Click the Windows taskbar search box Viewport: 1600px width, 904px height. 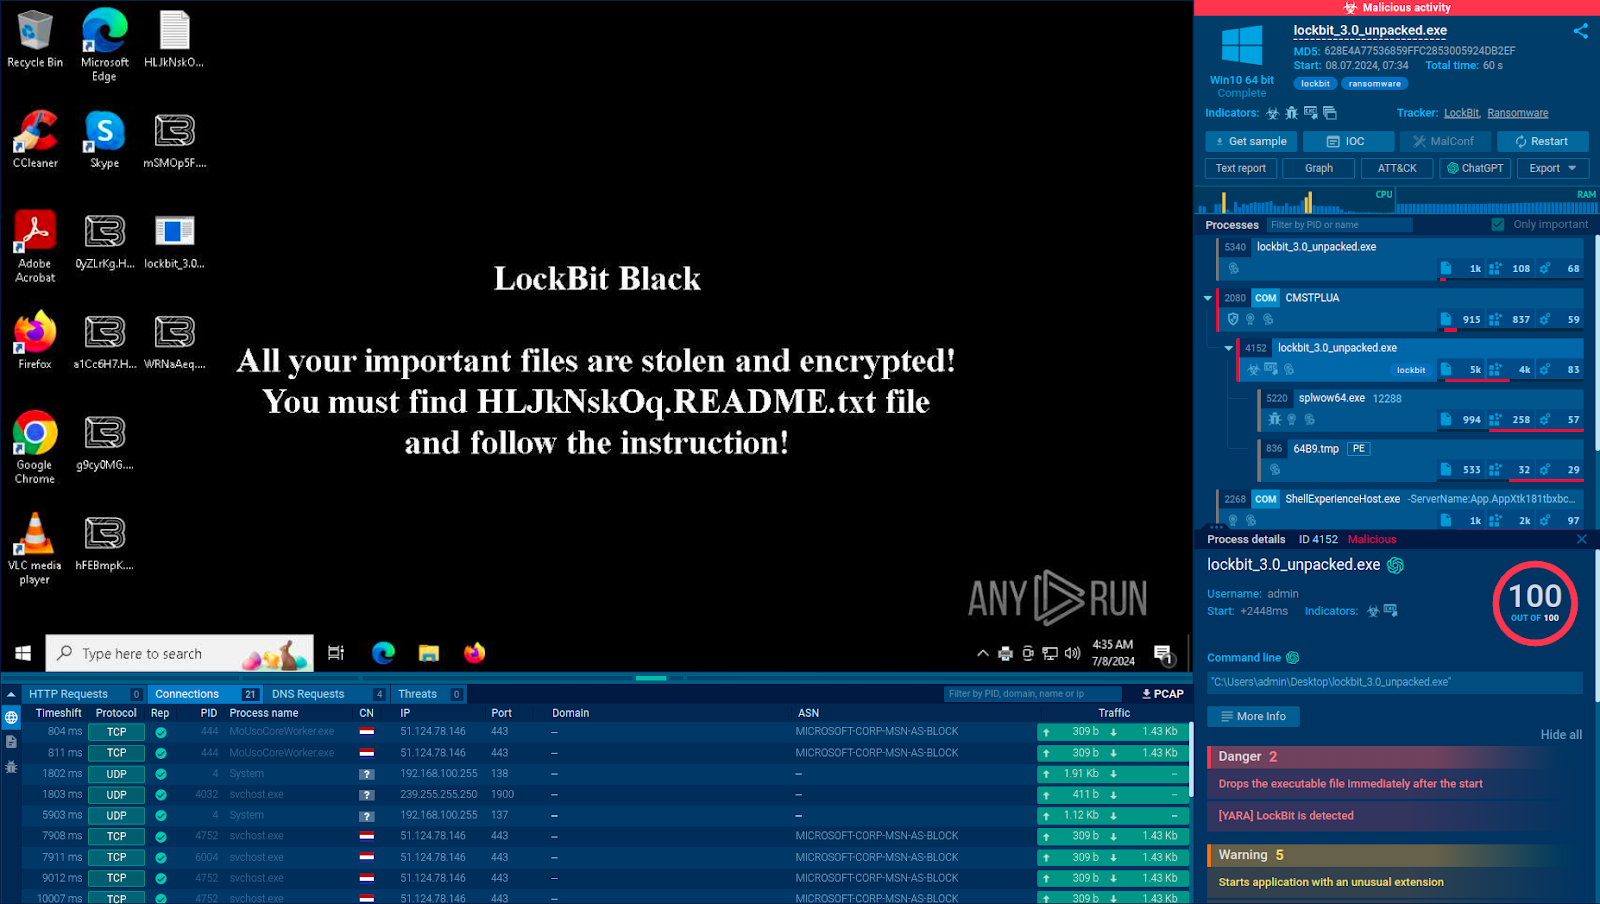(180, 653)
